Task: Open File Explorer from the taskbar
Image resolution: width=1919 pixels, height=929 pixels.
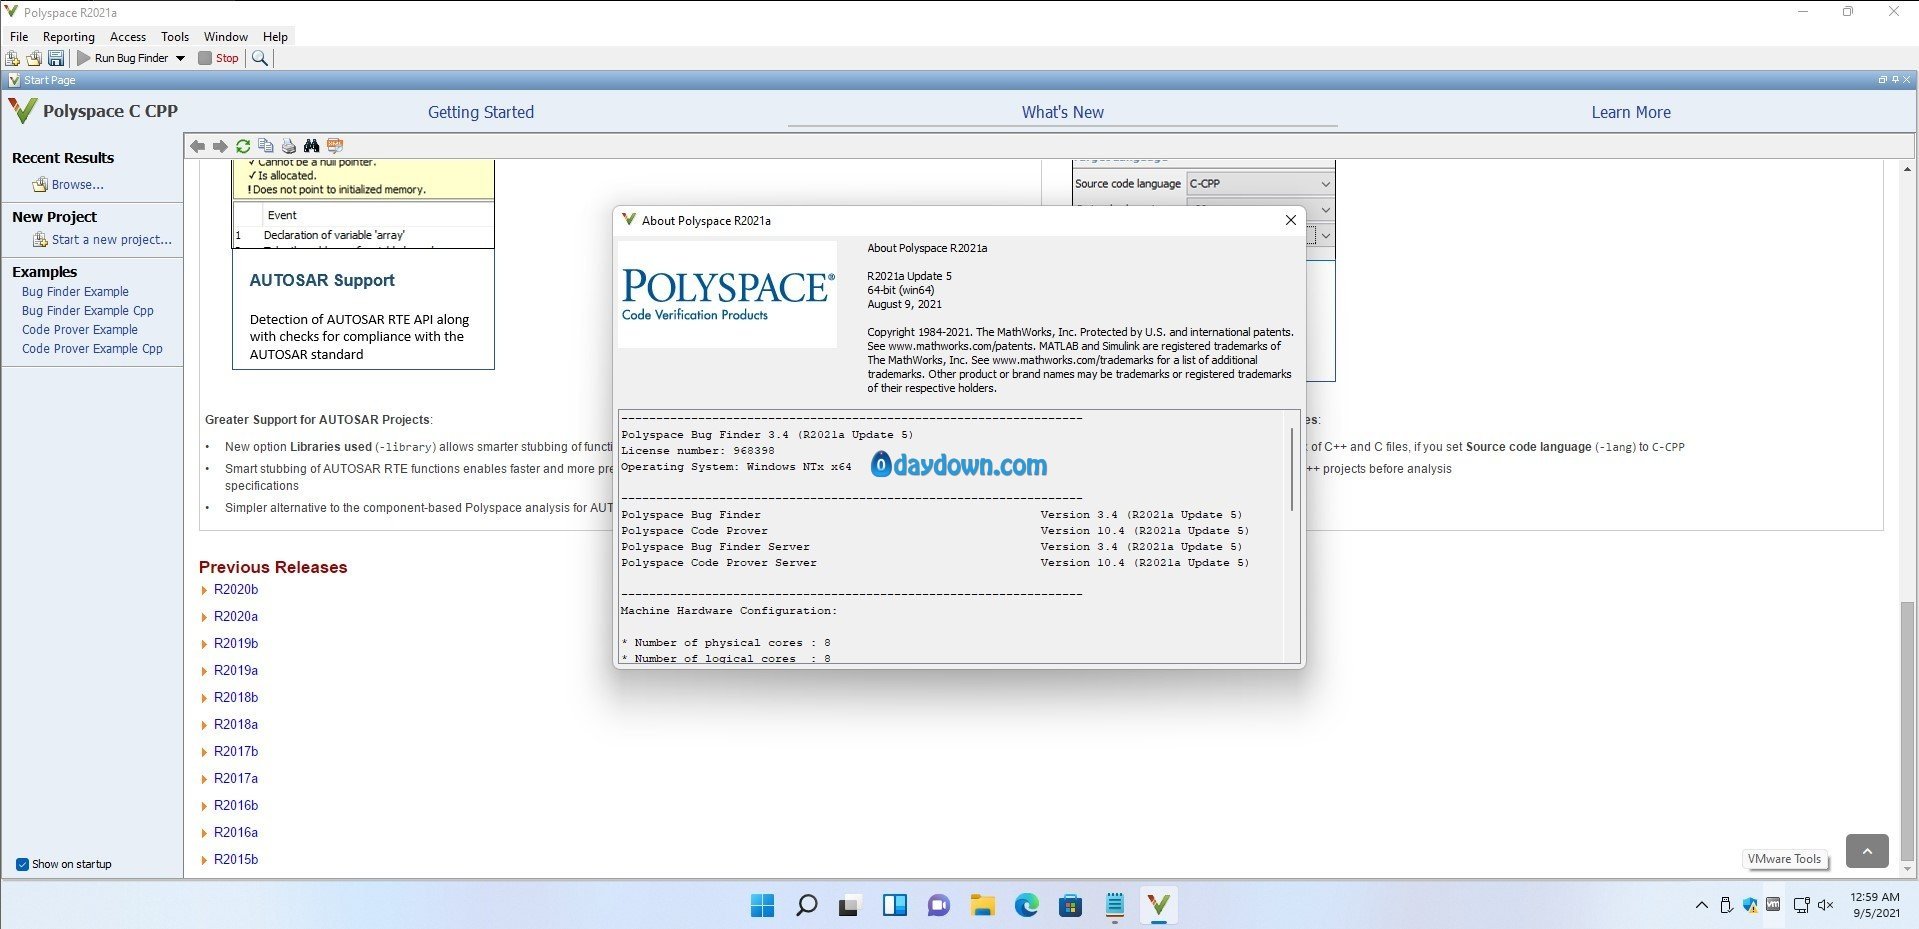Action: pos(983,905)
